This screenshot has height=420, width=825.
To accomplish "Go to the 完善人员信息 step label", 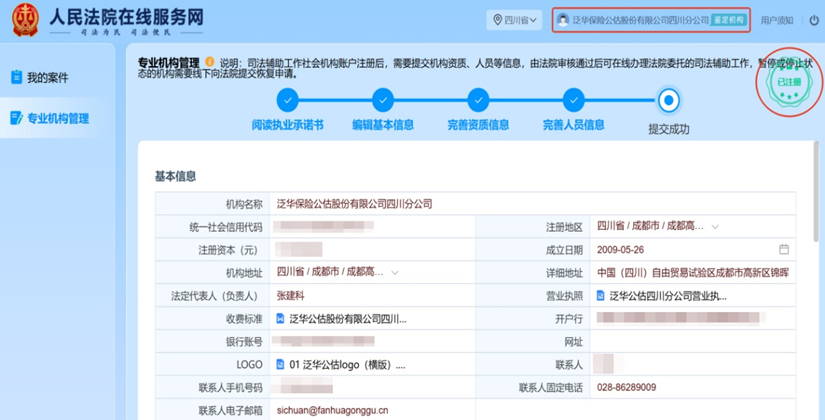I will point(574,125).
